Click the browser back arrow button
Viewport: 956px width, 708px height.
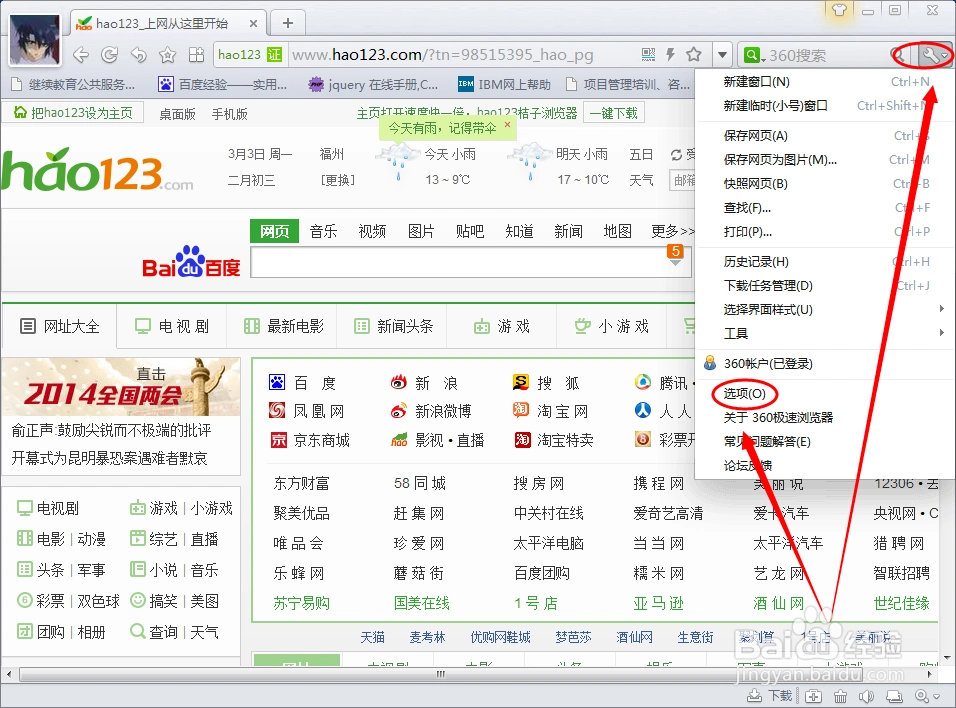coord(82,55)
